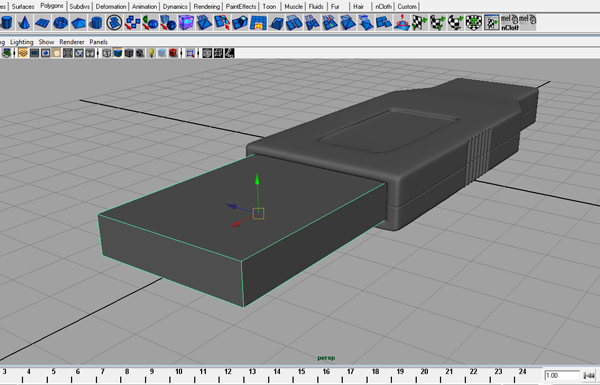Viewport: 600px width, 385px height.
Task: Click the current frame field showing 1.00
Action: 562,375
